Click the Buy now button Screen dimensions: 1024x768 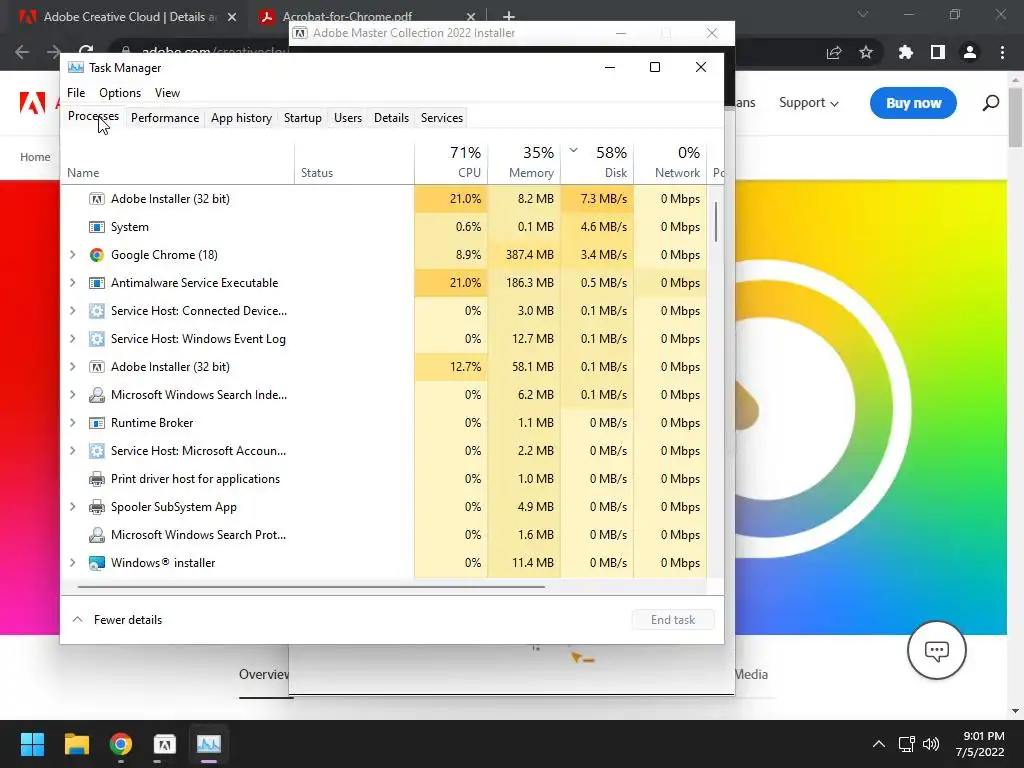pyautogui.click(x=913, y=103)
